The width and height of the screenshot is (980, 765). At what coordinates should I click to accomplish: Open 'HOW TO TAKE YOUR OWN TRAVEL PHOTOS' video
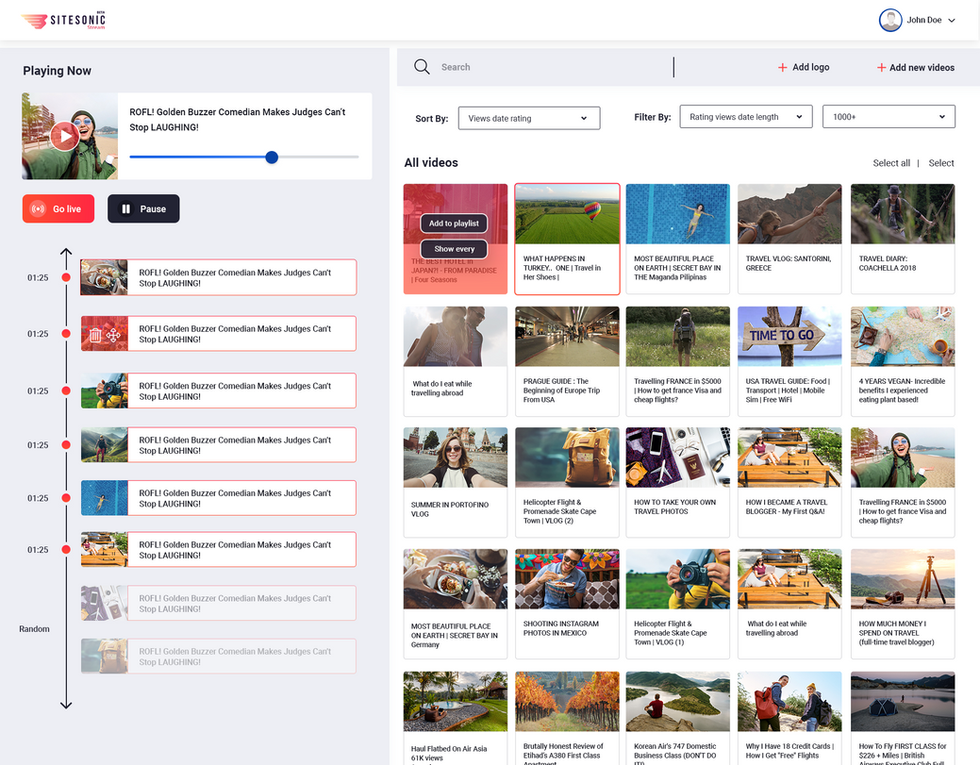[x=678, y=482]
